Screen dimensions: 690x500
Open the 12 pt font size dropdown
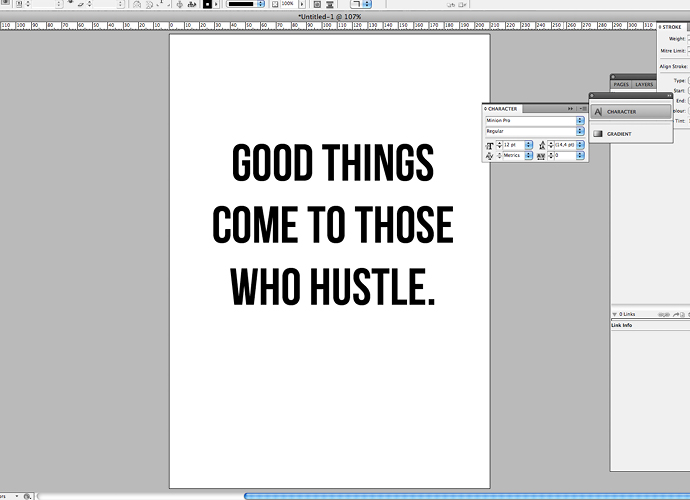pyautogui.click(x=529, y=145)
